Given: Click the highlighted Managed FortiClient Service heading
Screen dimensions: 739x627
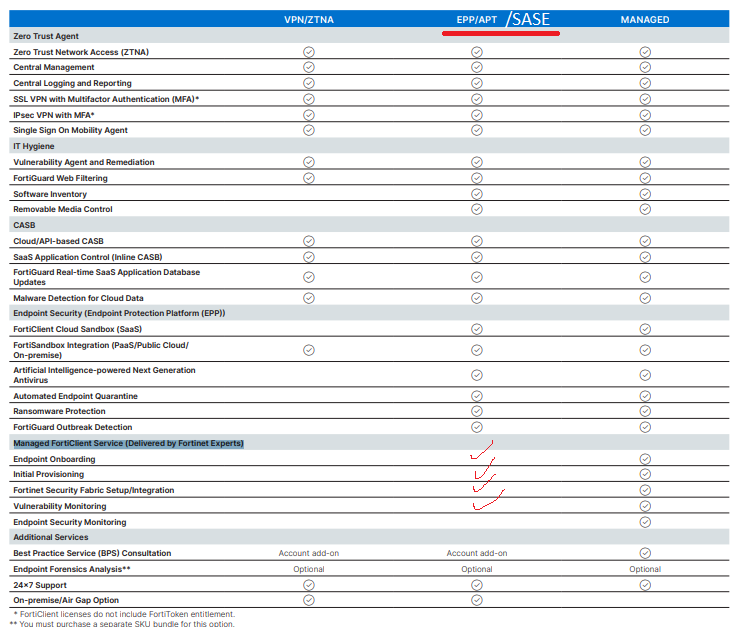Looking at the screenshot, I should (128, 443).
